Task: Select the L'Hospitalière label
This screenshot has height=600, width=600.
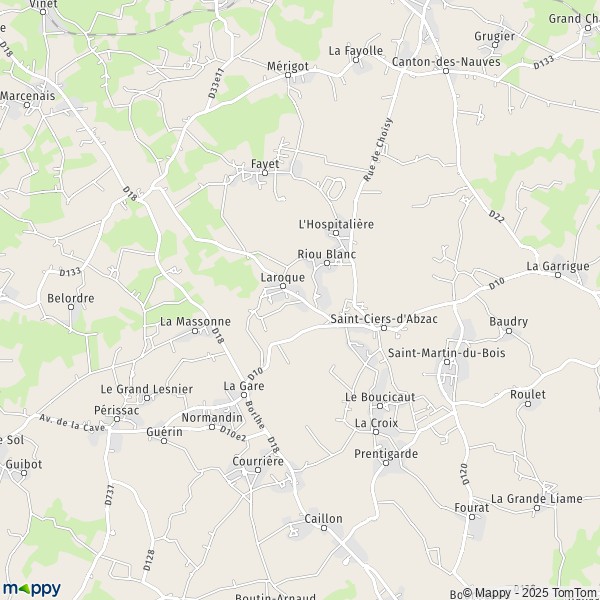Action: [x=336, y=224]
